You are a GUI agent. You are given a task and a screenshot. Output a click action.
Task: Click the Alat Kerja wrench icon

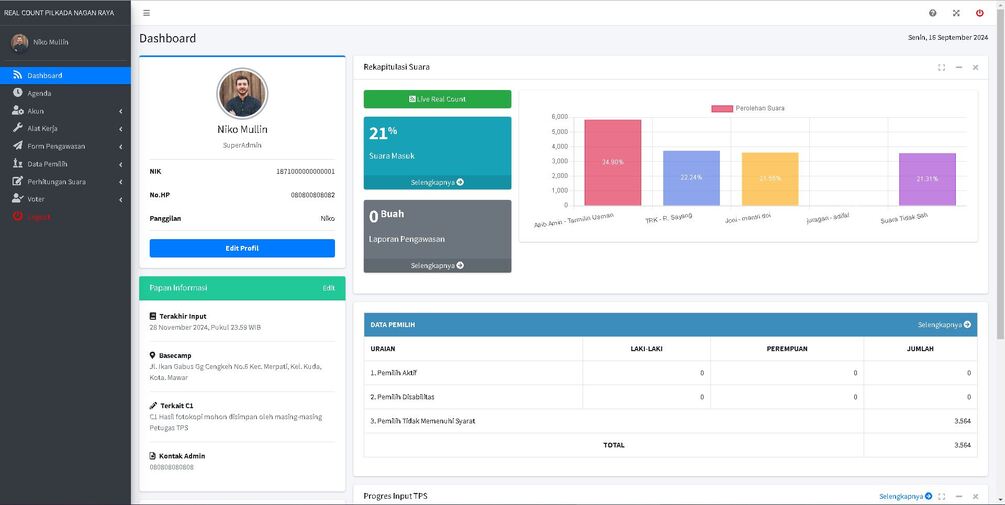pos(17,128)
